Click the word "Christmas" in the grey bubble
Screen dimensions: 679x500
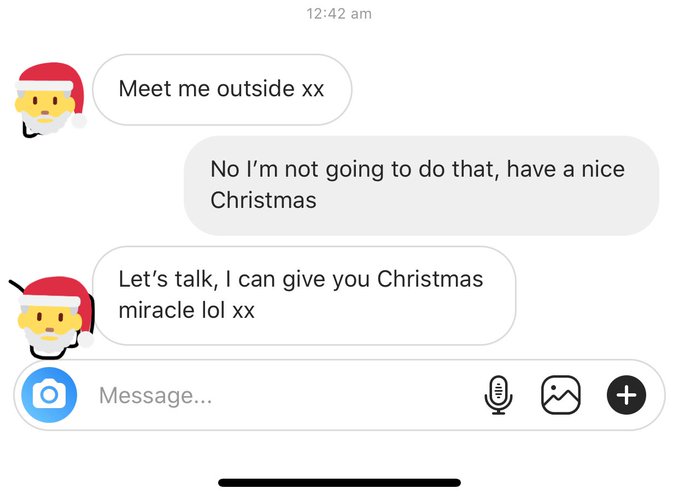tap(263, 200)
